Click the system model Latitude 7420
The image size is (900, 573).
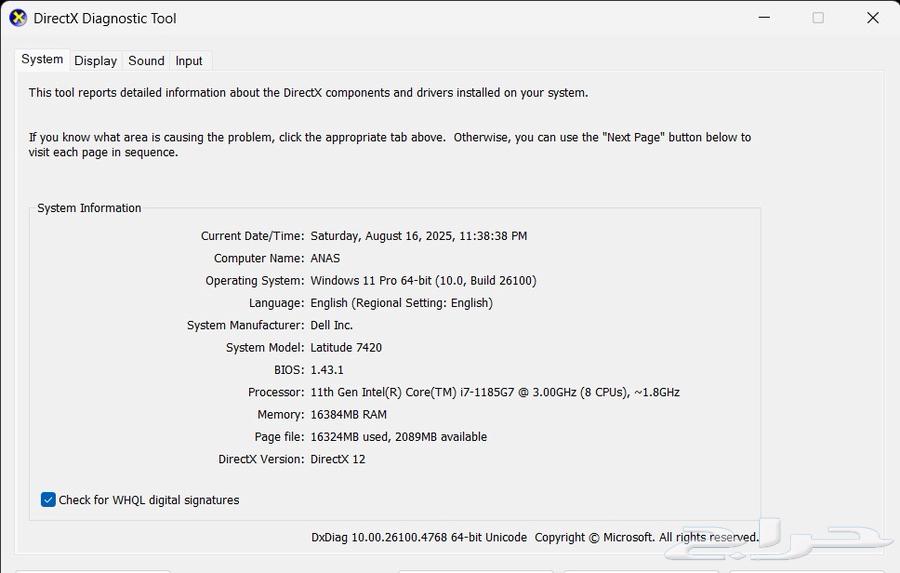(346, 348)
